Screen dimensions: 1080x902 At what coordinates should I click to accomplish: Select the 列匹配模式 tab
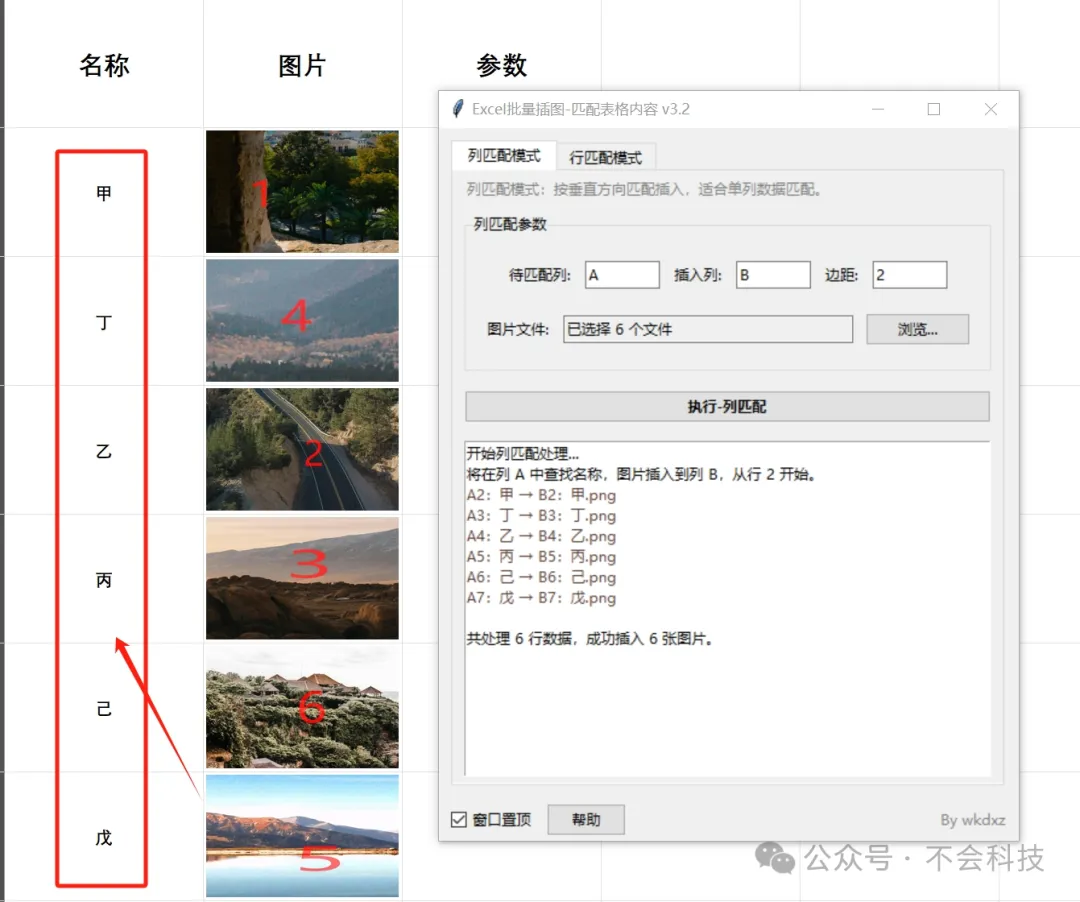pos(503,156)
